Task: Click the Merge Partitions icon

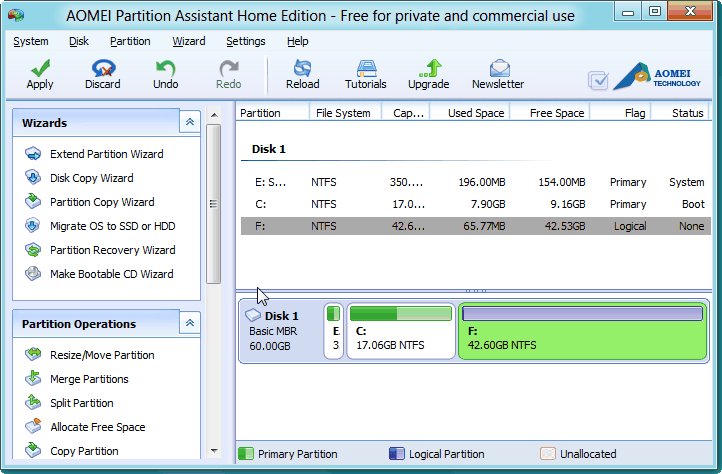Action: (33, 378)
